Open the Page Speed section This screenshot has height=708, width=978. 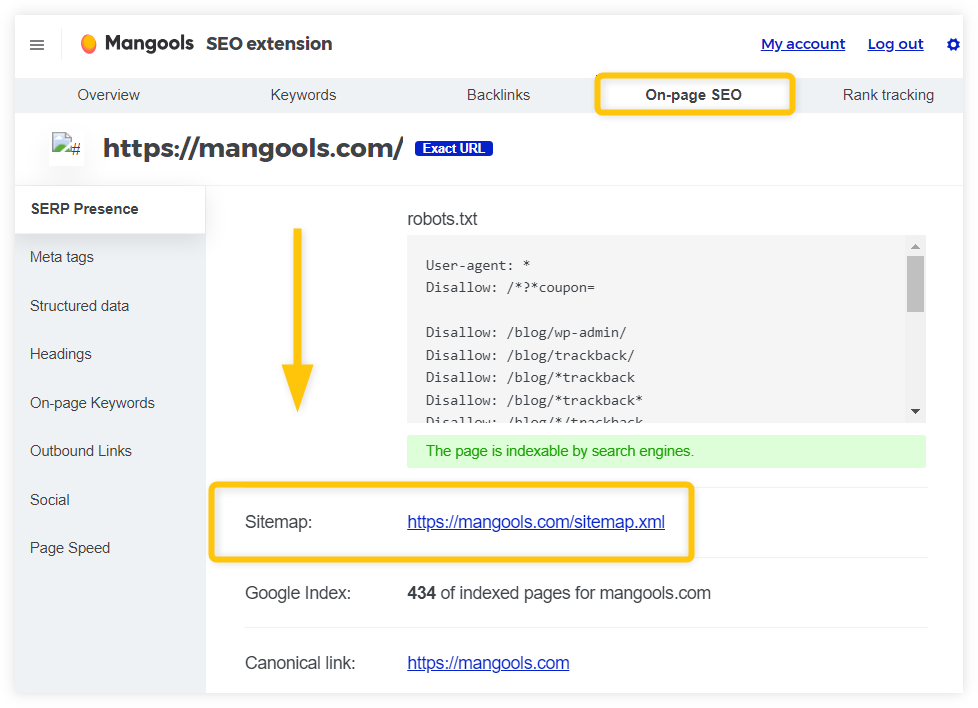coord(70,548)
